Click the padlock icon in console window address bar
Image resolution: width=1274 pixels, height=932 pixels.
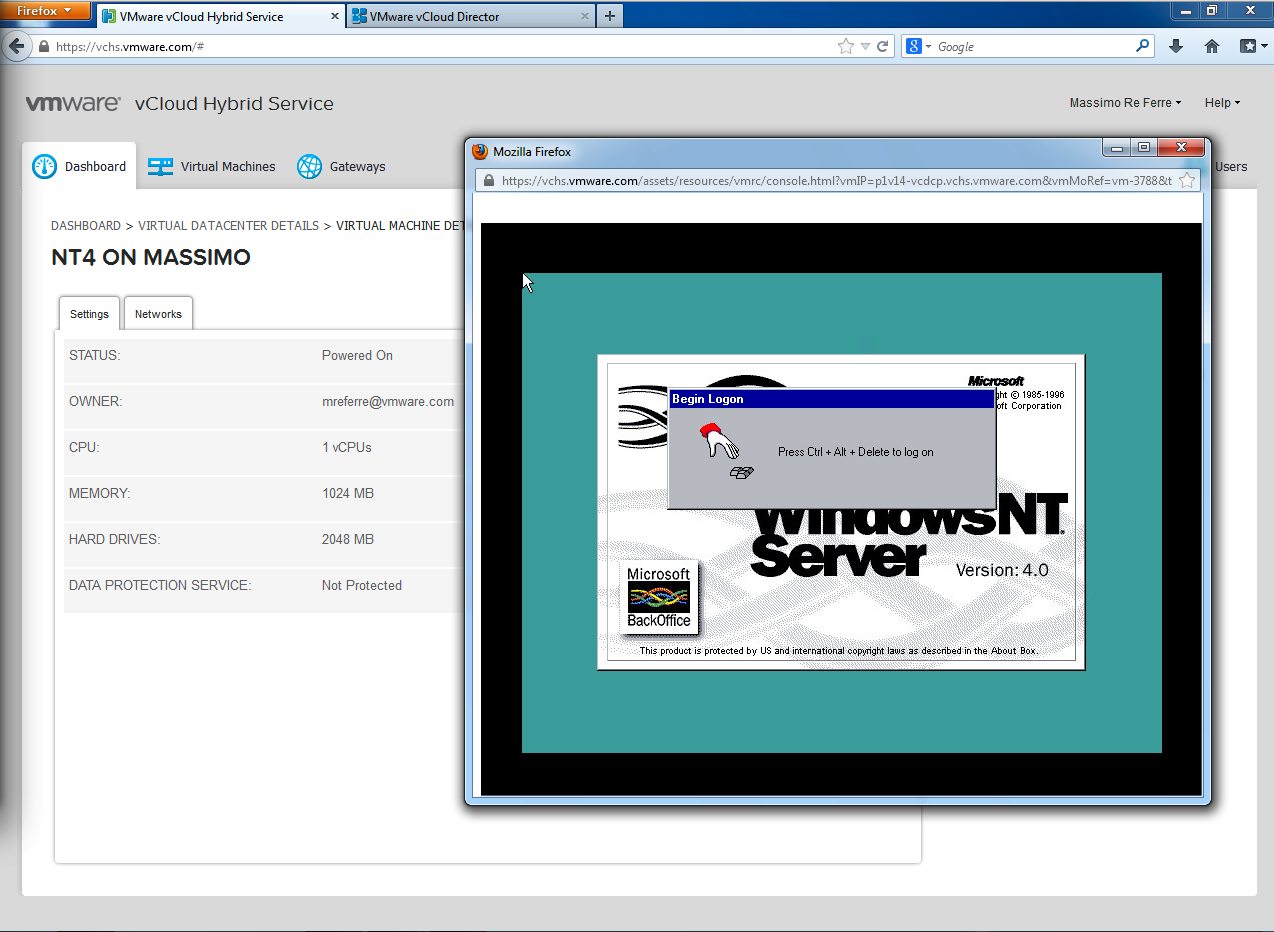tap(489, 181)
